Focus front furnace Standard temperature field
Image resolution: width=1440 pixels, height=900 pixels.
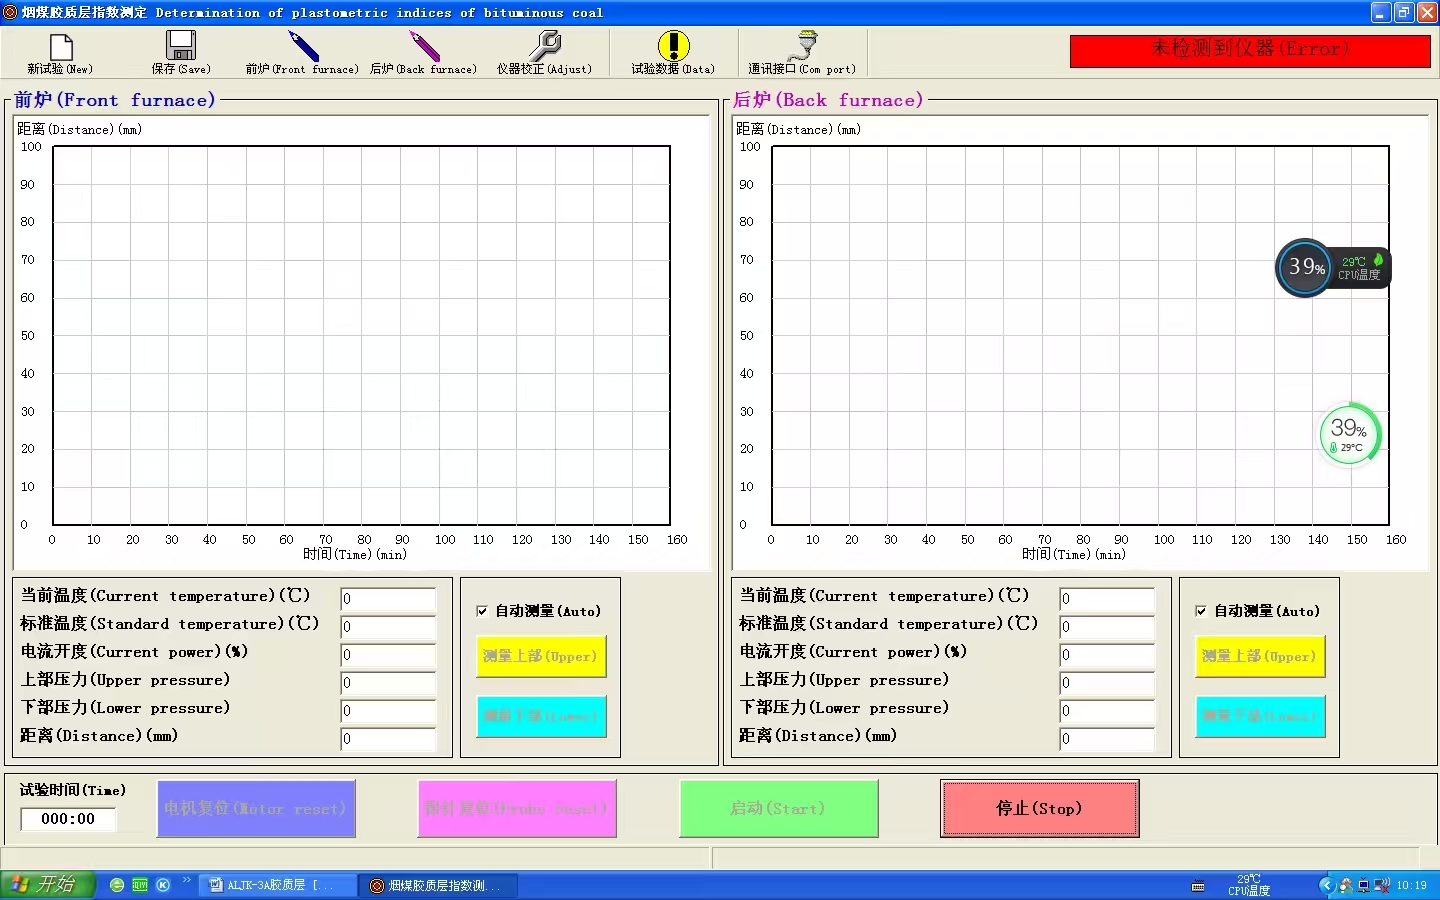click(388, 627)
